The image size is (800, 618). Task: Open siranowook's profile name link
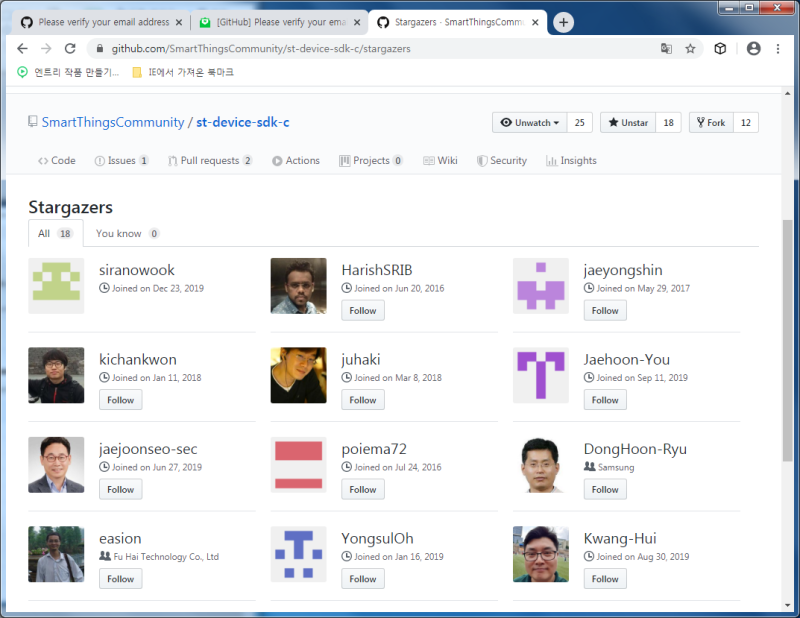click(x=137, y=270)
